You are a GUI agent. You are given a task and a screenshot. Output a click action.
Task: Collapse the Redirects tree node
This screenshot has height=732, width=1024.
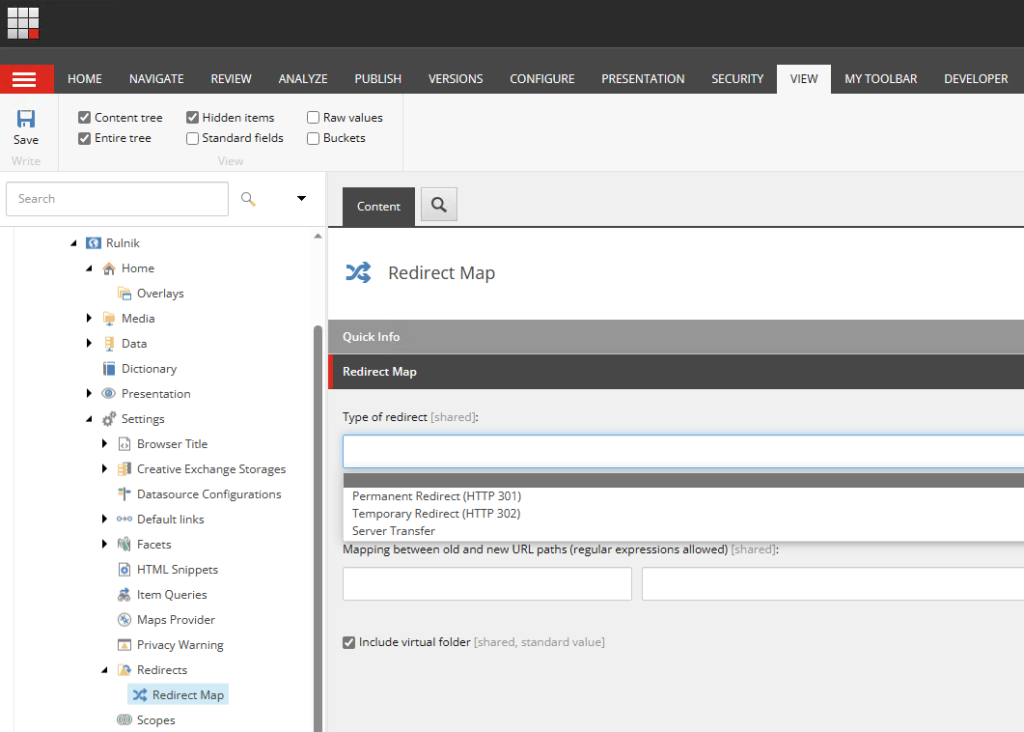tap(105, 670)
